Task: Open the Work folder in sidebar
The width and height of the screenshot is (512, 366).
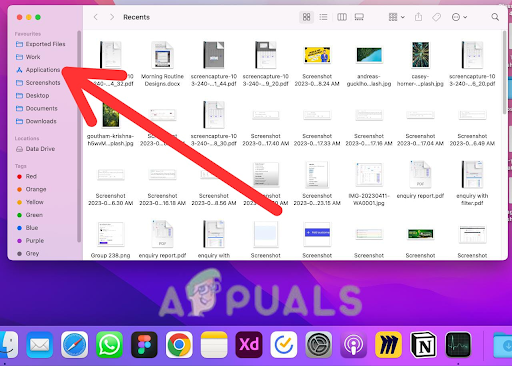Action: 28,57
